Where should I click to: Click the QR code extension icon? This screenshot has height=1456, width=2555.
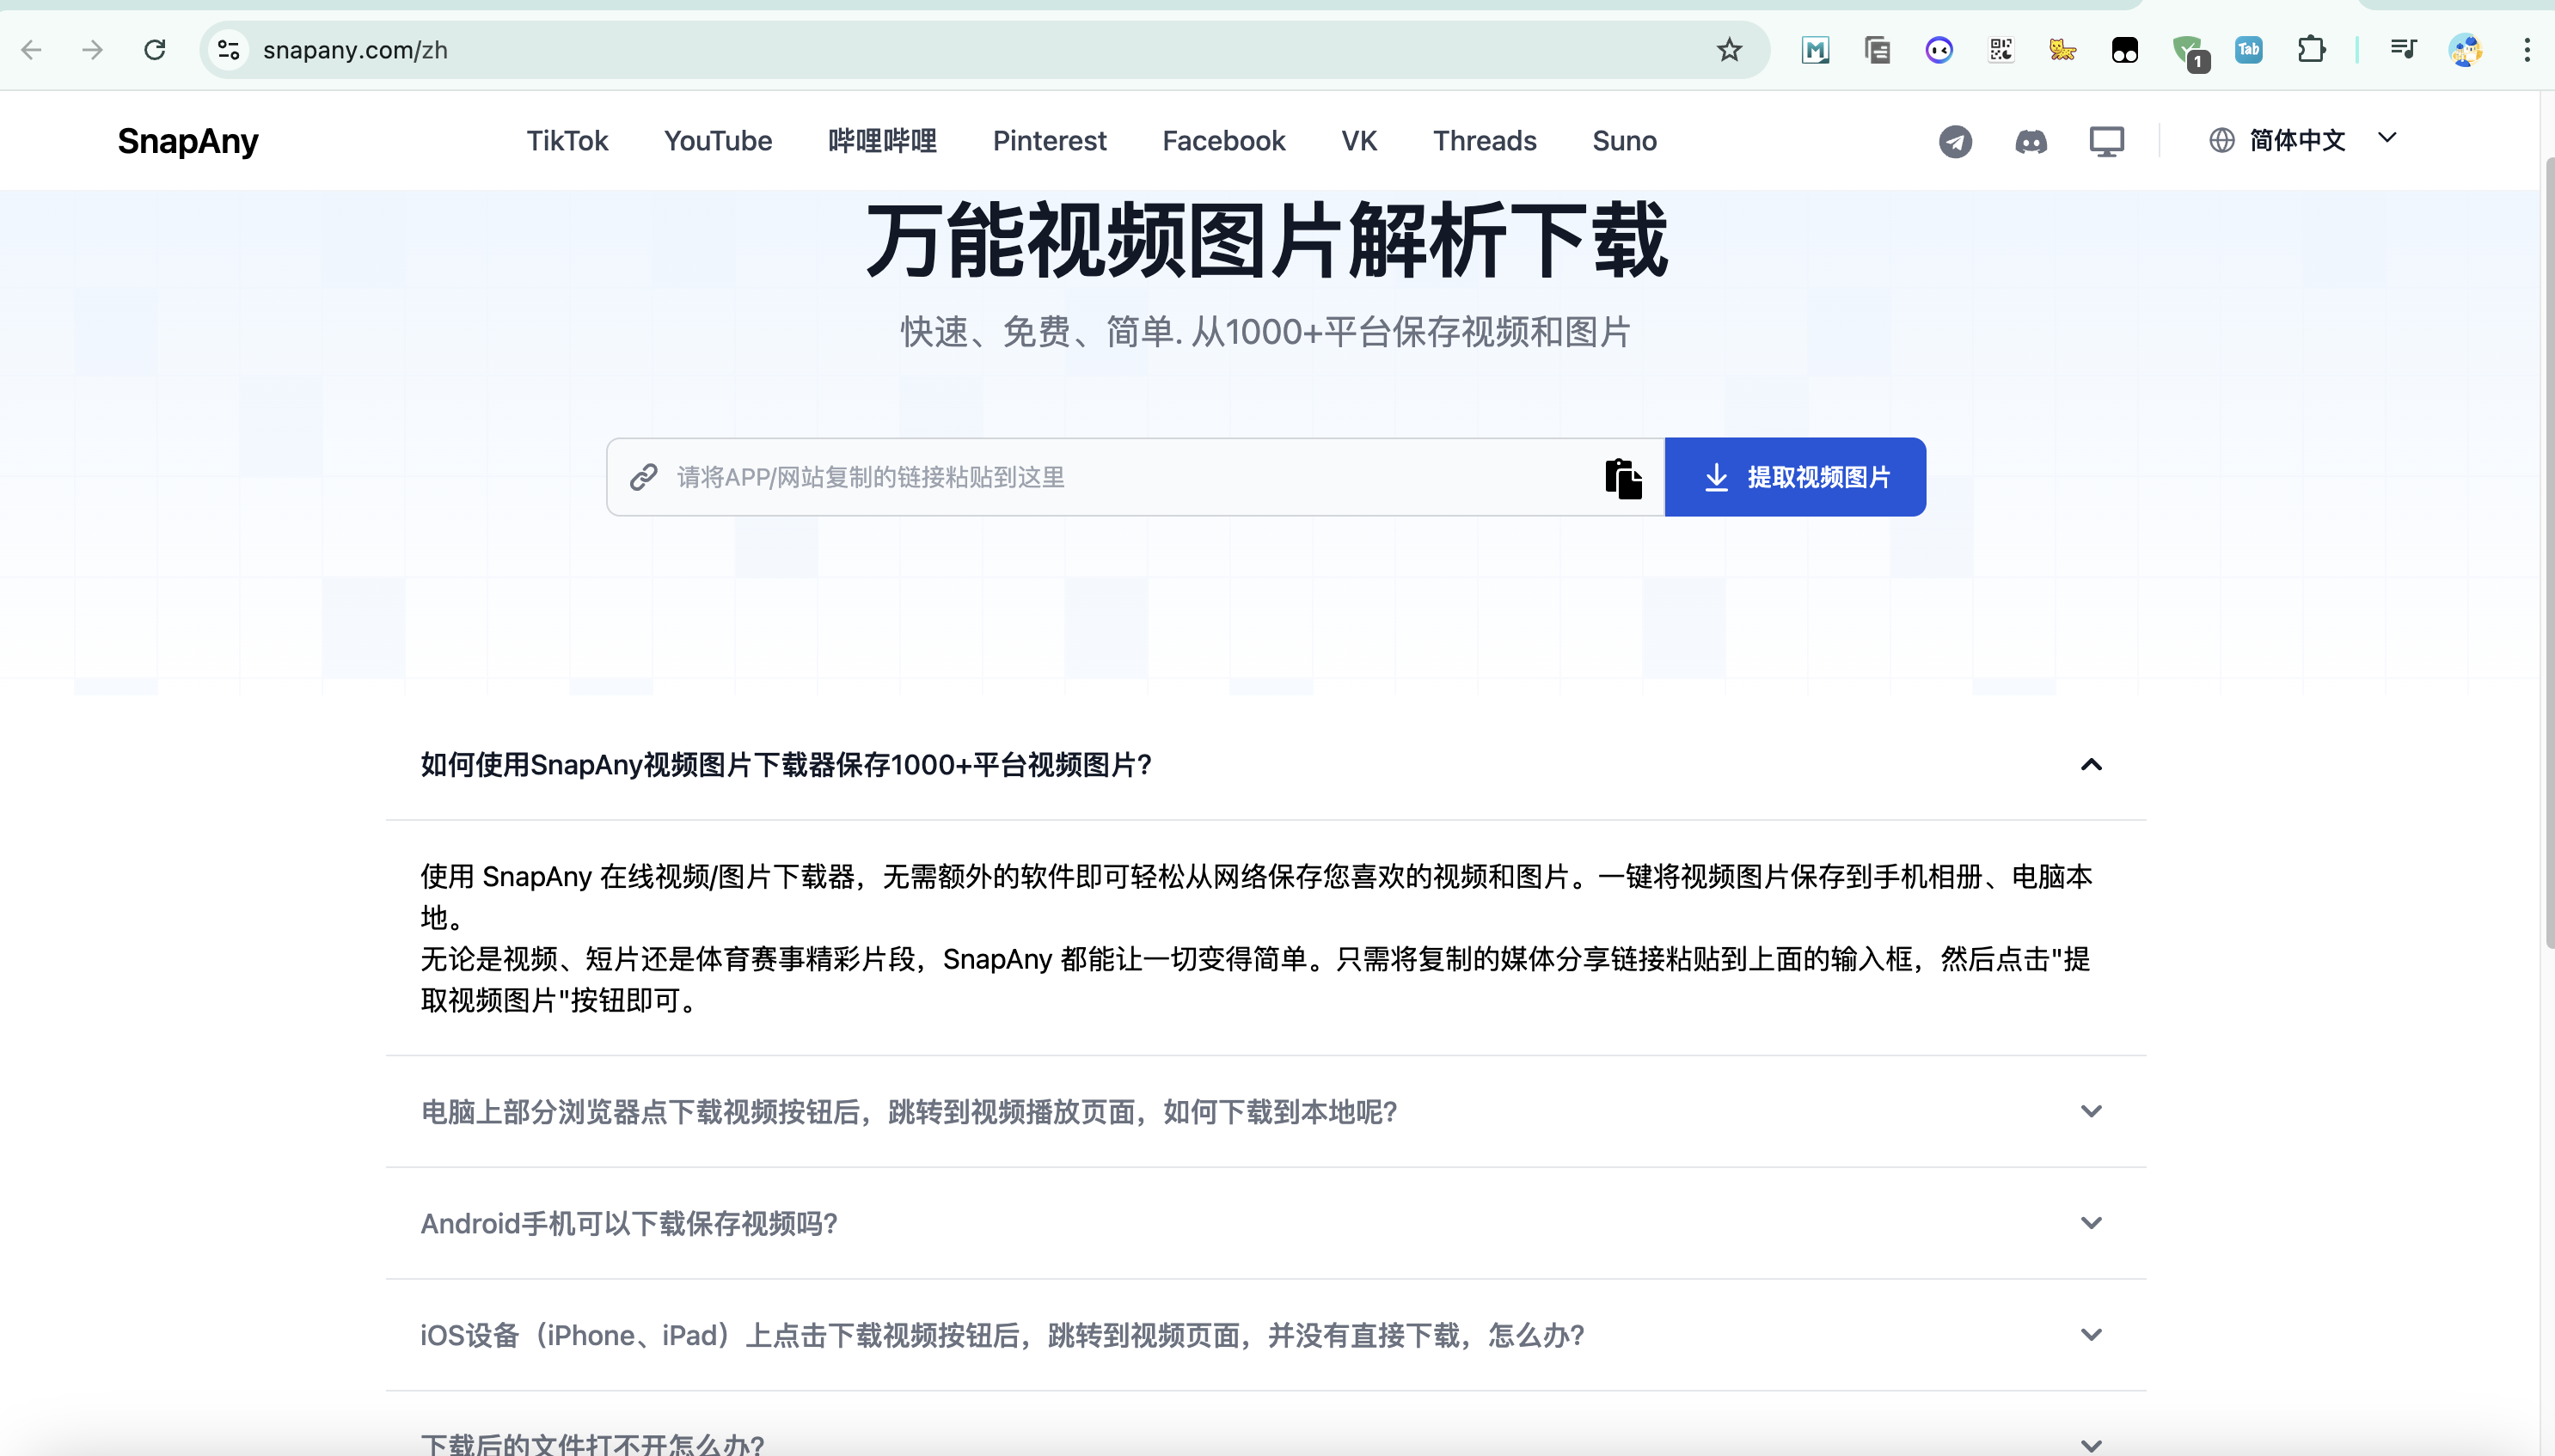click(x=2001, y=50)
